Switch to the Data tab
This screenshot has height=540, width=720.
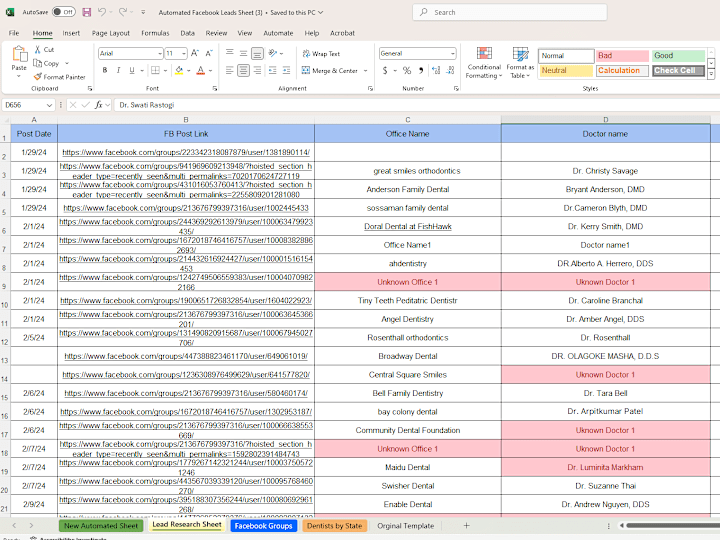point(187,33)
